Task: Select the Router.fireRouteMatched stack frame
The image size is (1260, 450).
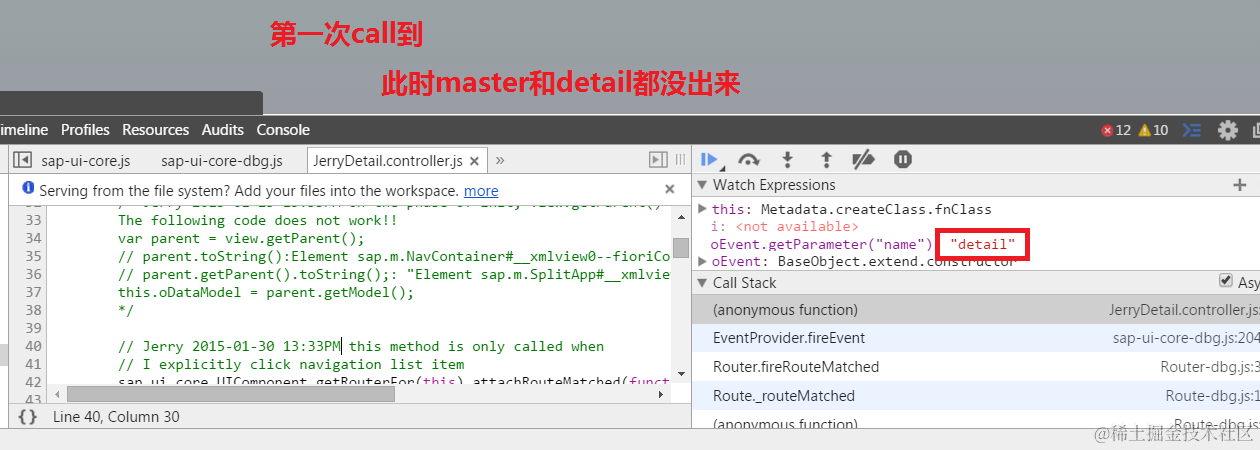Action: pos(976,367)
